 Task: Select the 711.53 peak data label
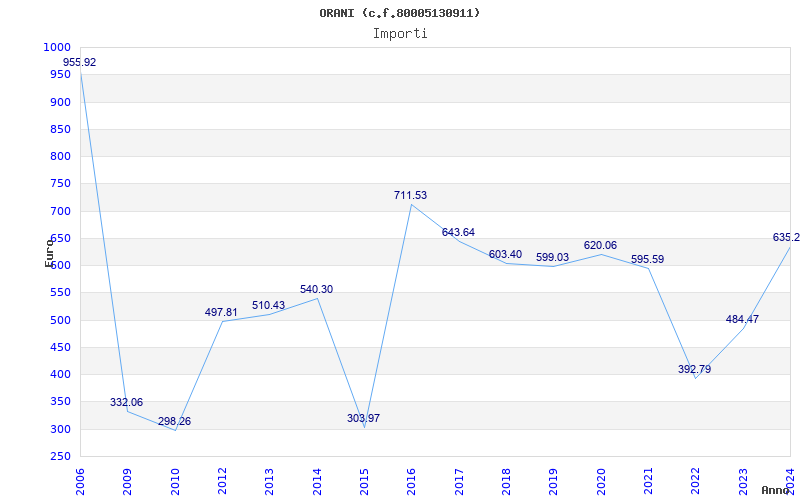pyautogui.click(x=410, y=195)
